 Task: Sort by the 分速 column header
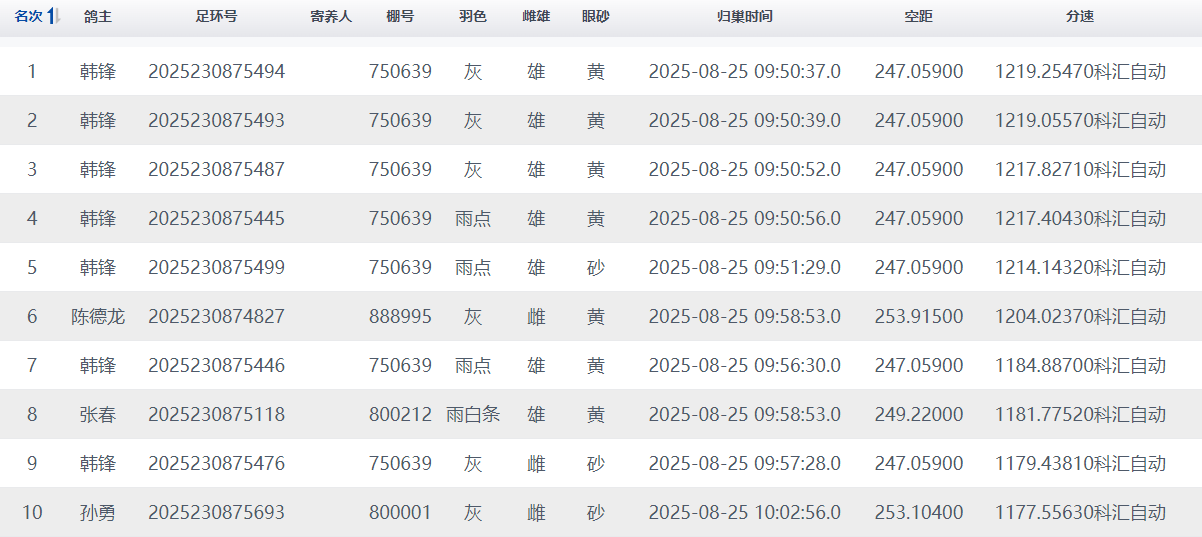(1080, 17)
